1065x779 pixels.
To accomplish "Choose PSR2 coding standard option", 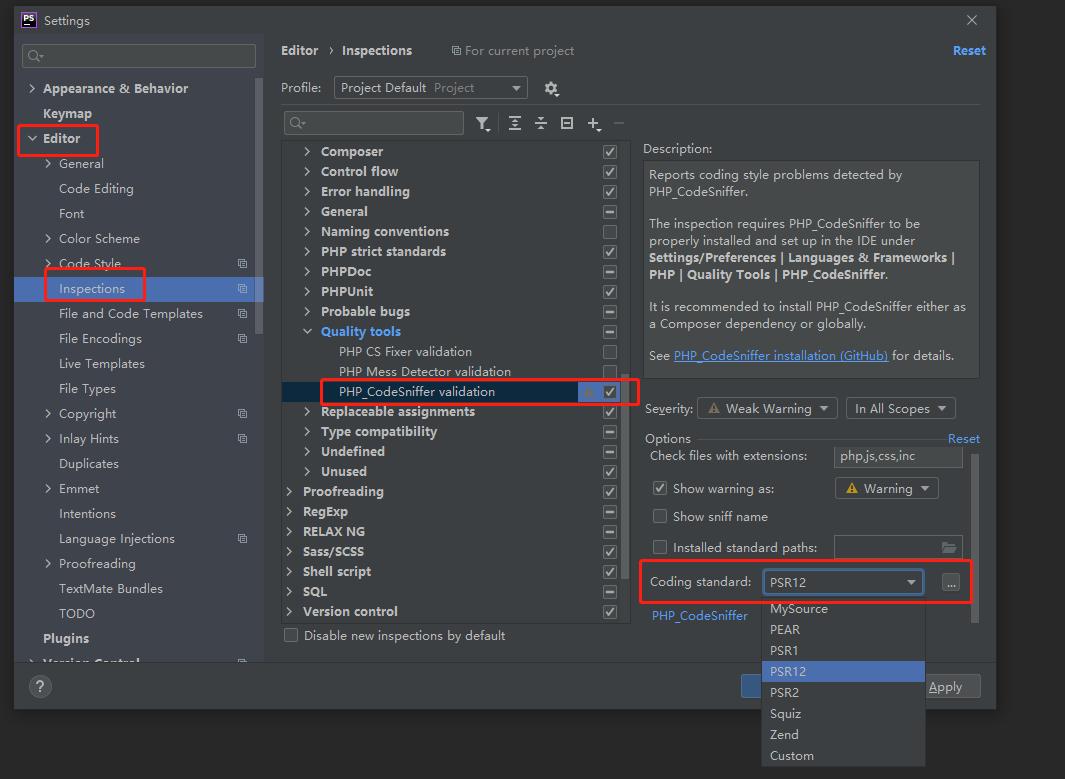I will pos(843,693).
